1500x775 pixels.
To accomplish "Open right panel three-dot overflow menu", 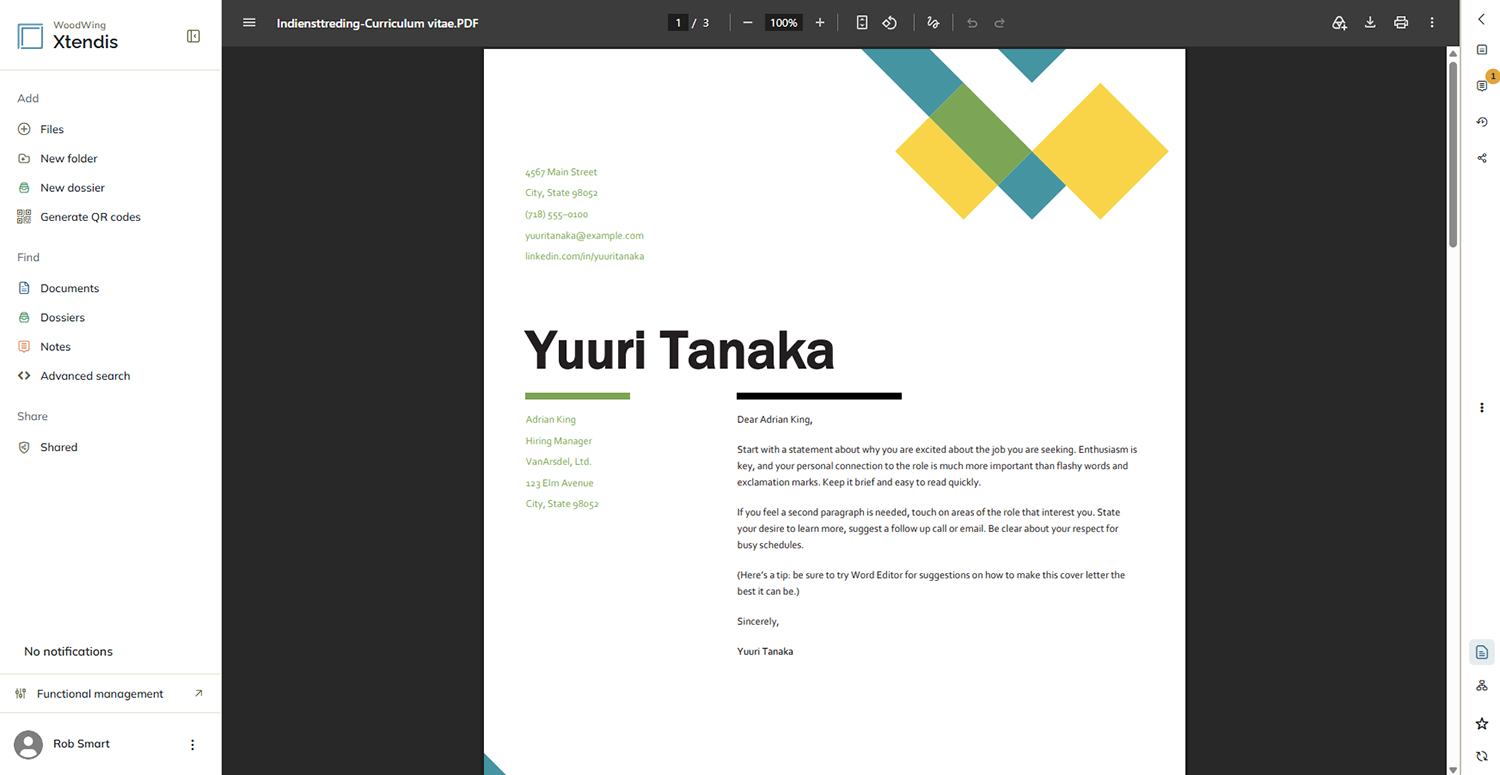I will tap(1482, 407).
